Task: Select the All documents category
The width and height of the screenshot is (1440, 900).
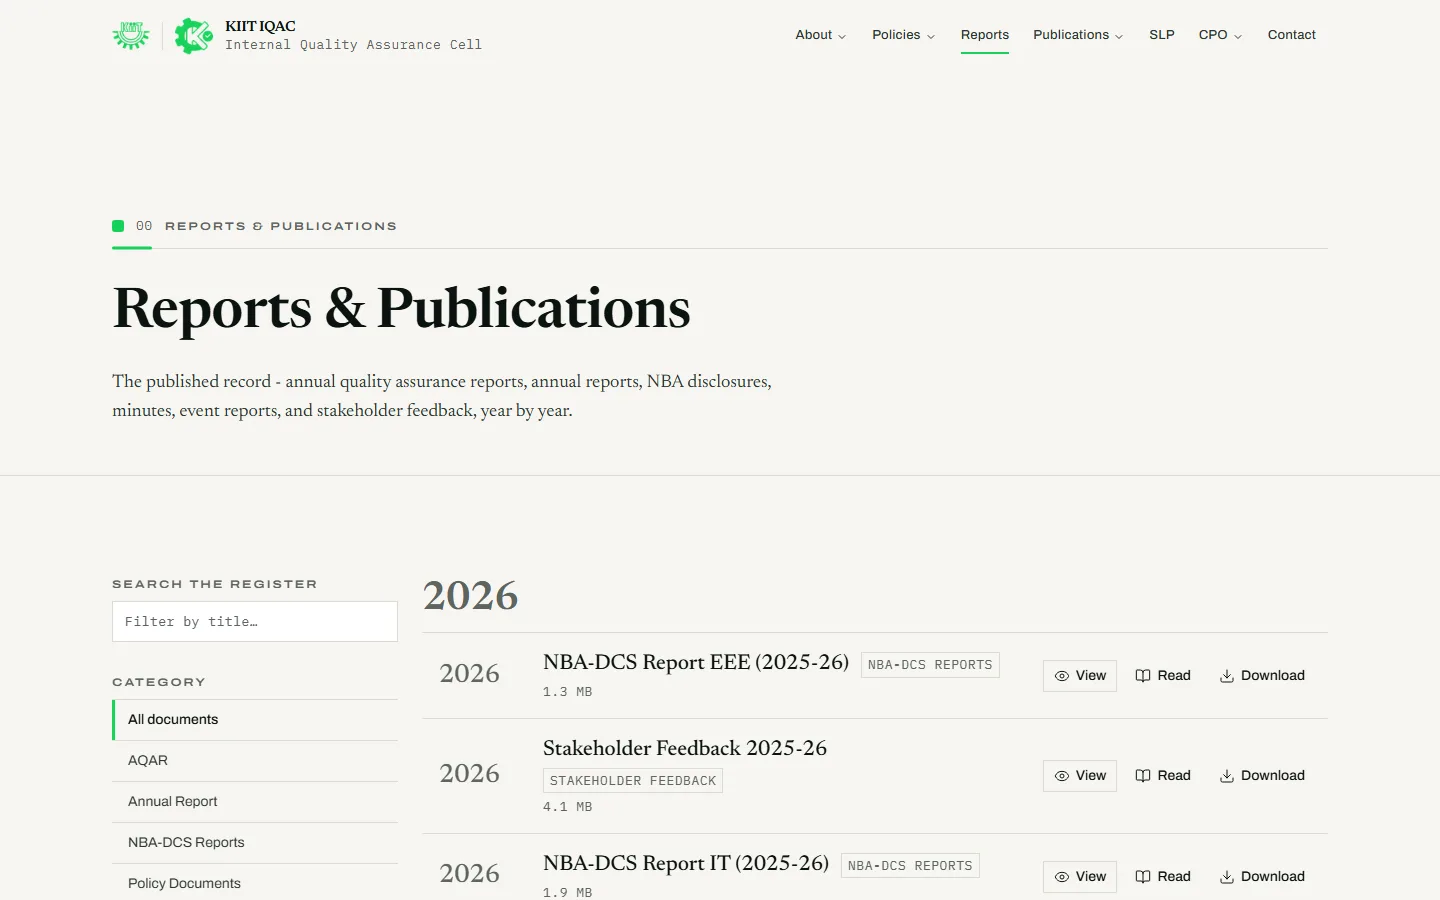Action: [x=255, y=720]
